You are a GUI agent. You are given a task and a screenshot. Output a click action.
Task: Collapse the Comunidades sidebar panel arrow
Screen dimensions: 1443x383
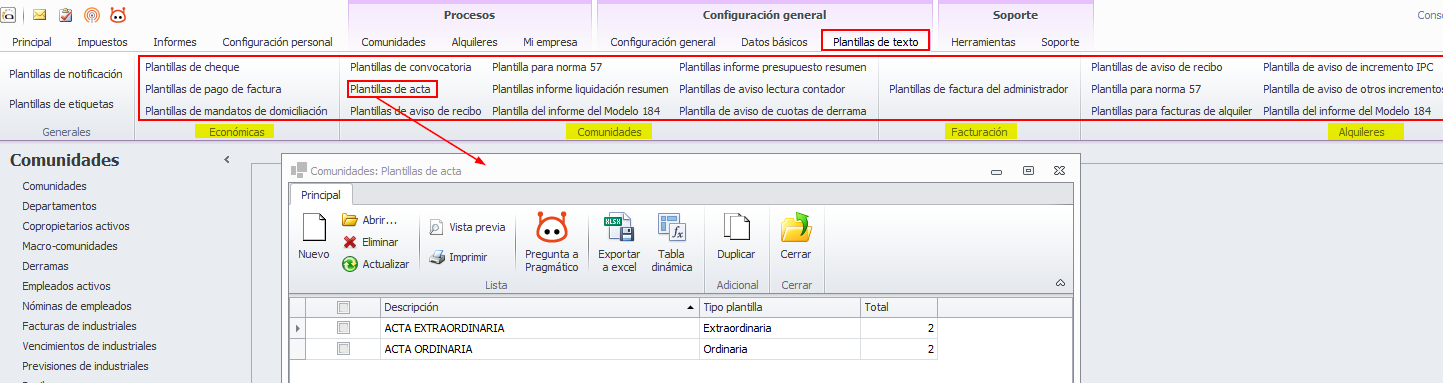tap(227, 160)
